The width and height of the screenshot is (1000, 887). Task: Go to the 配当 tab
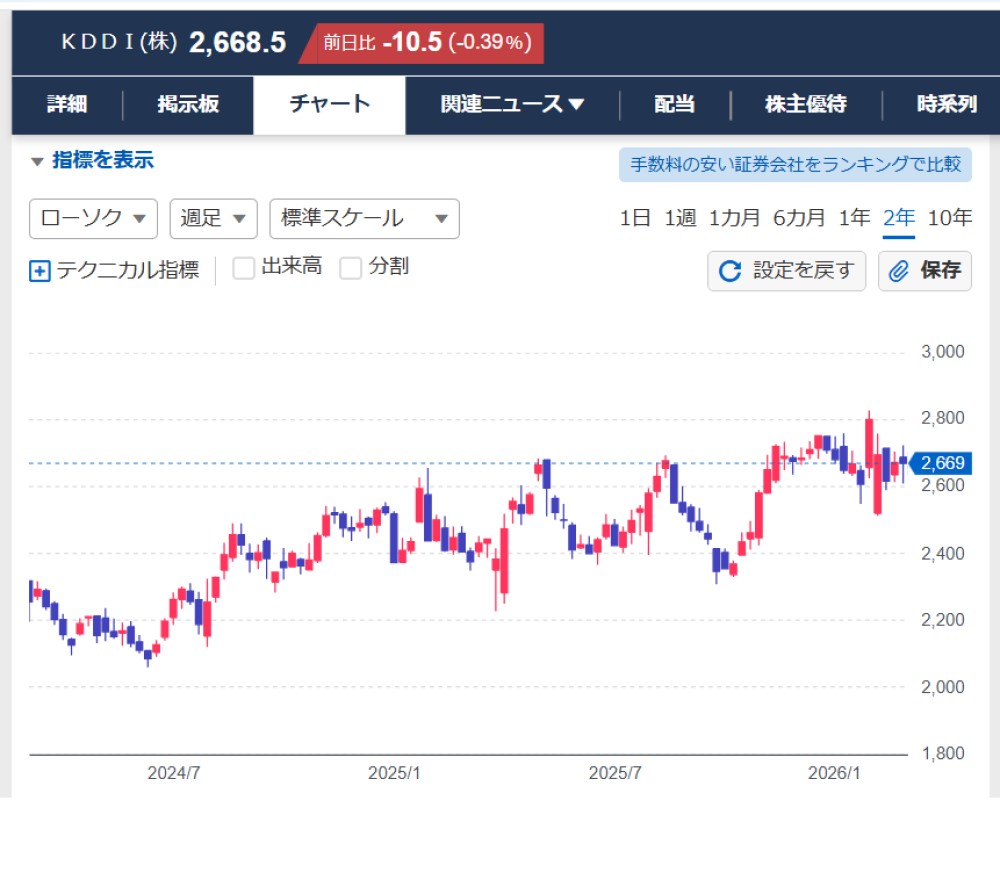point(674,105)
